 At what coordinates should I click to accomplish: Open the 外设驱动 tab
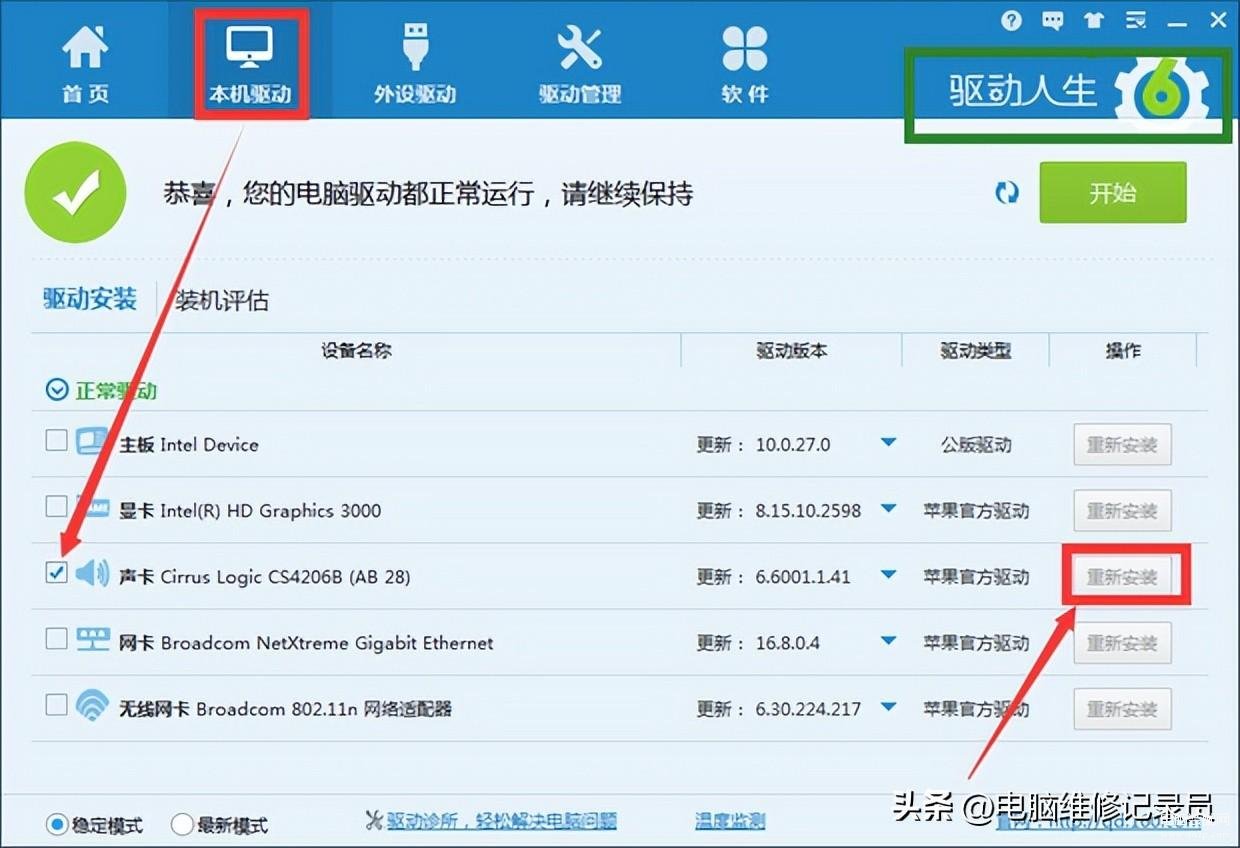(414, 63)
